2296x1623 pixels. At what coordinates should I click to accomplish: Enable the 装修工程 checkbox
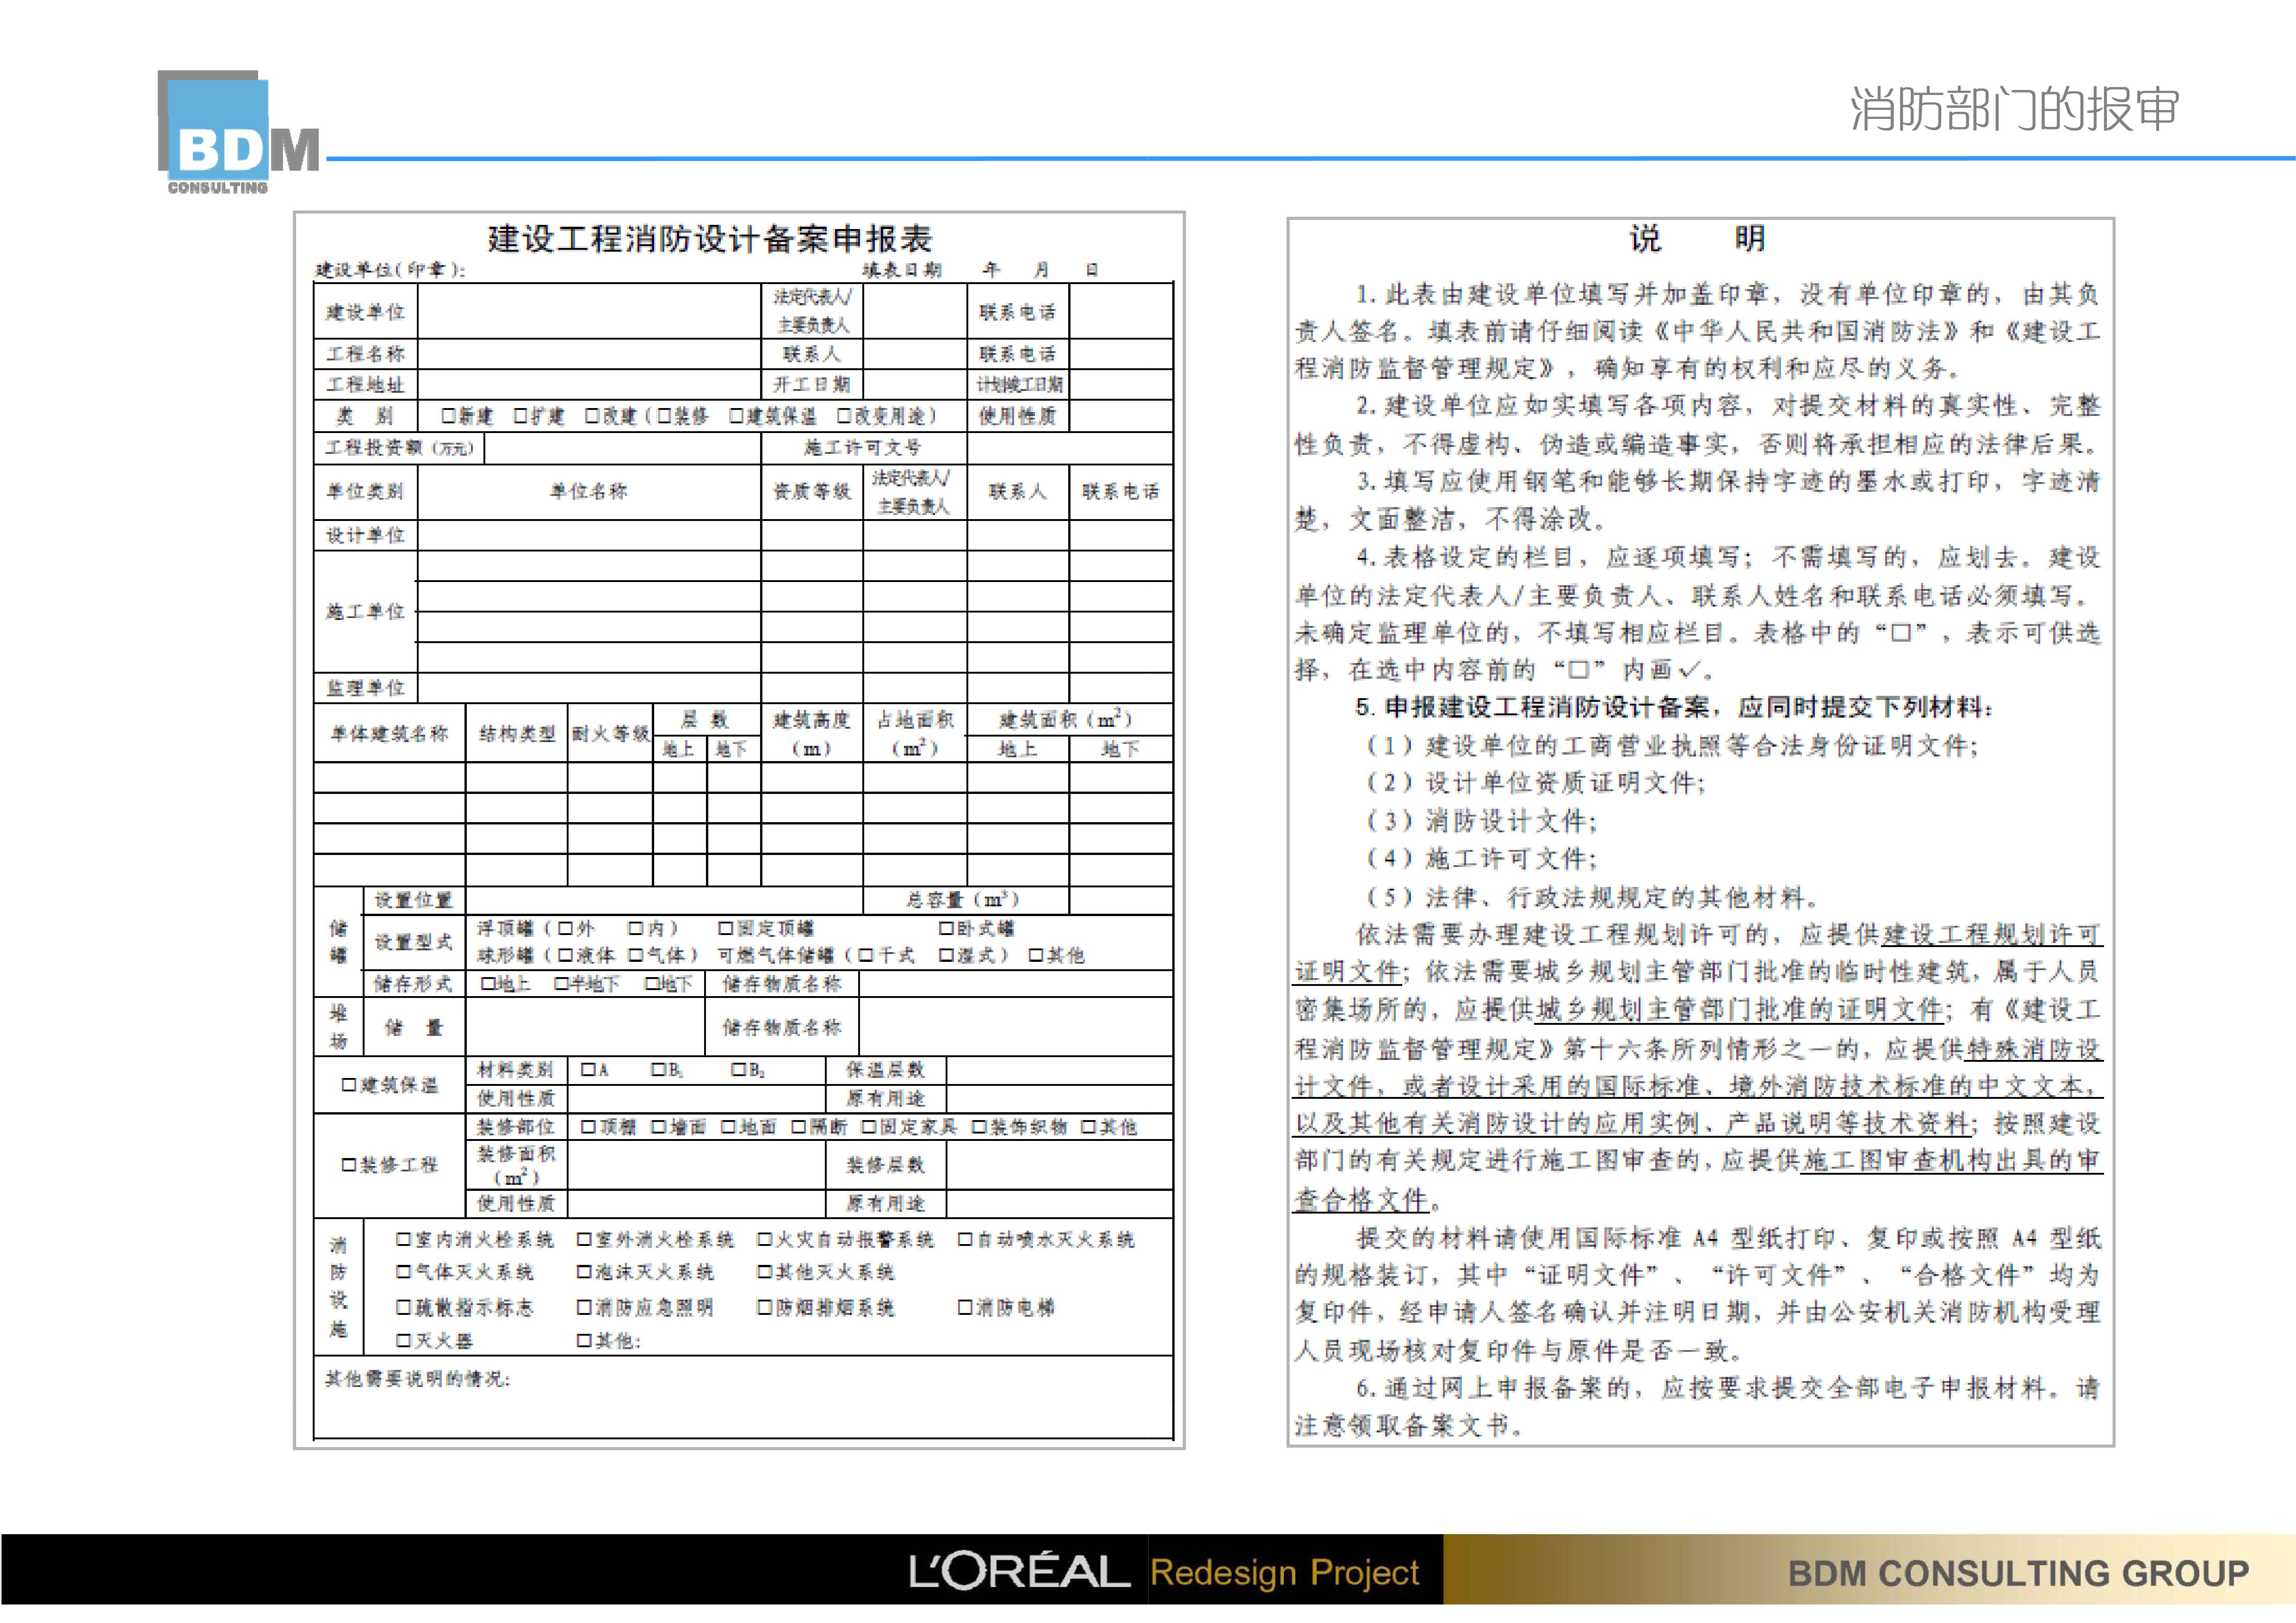pyautogui.click(x=348, y=1165)
